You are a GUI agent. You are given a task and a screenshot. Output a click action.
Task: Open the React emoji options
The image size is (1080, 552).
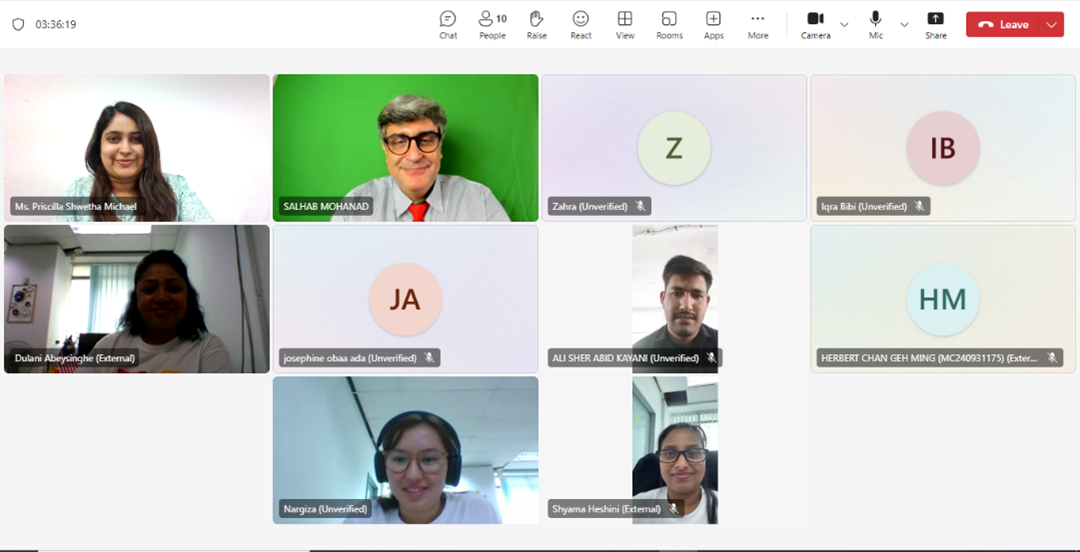pos(581,25)
